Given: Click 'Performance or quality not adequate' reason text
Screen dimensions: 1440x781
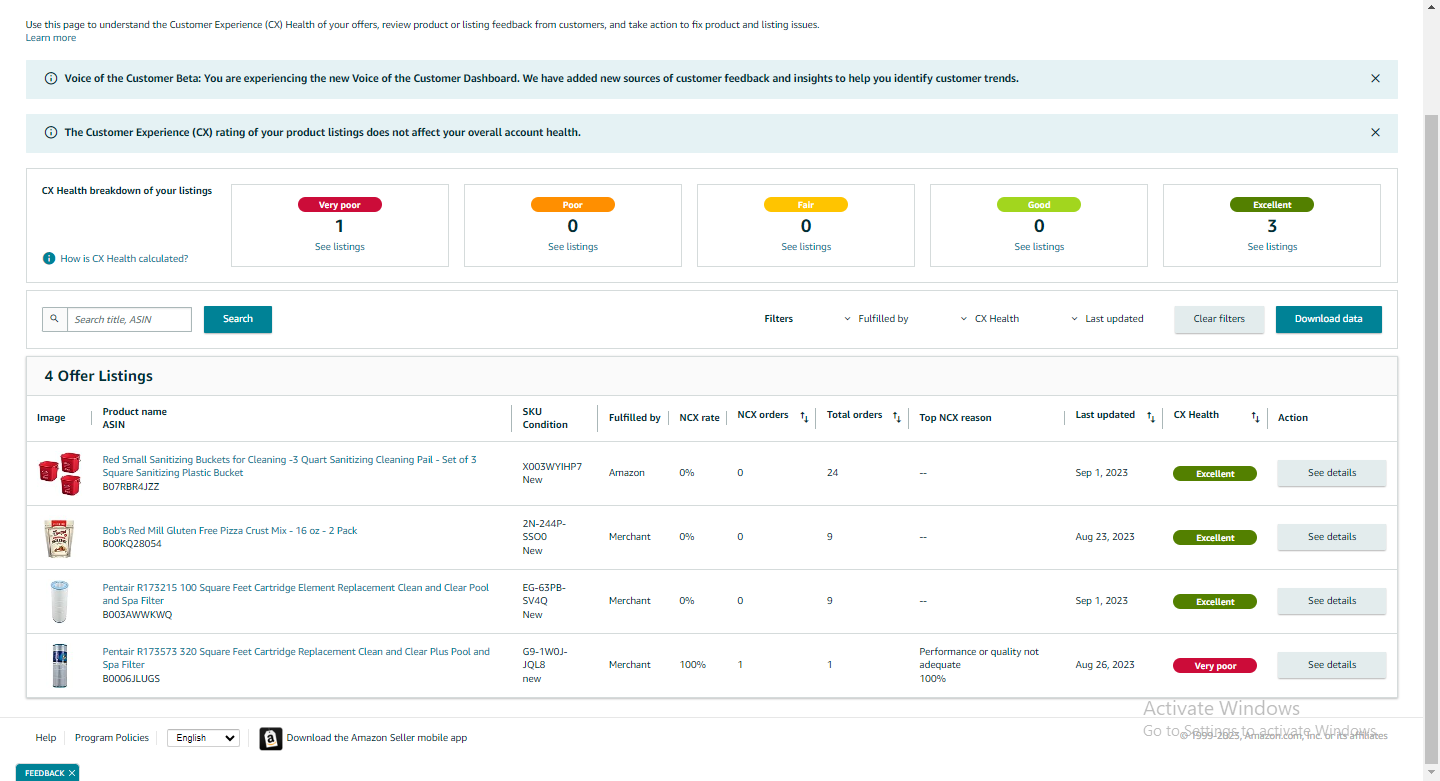Looking at the screenshot, I should click(979, 658).
